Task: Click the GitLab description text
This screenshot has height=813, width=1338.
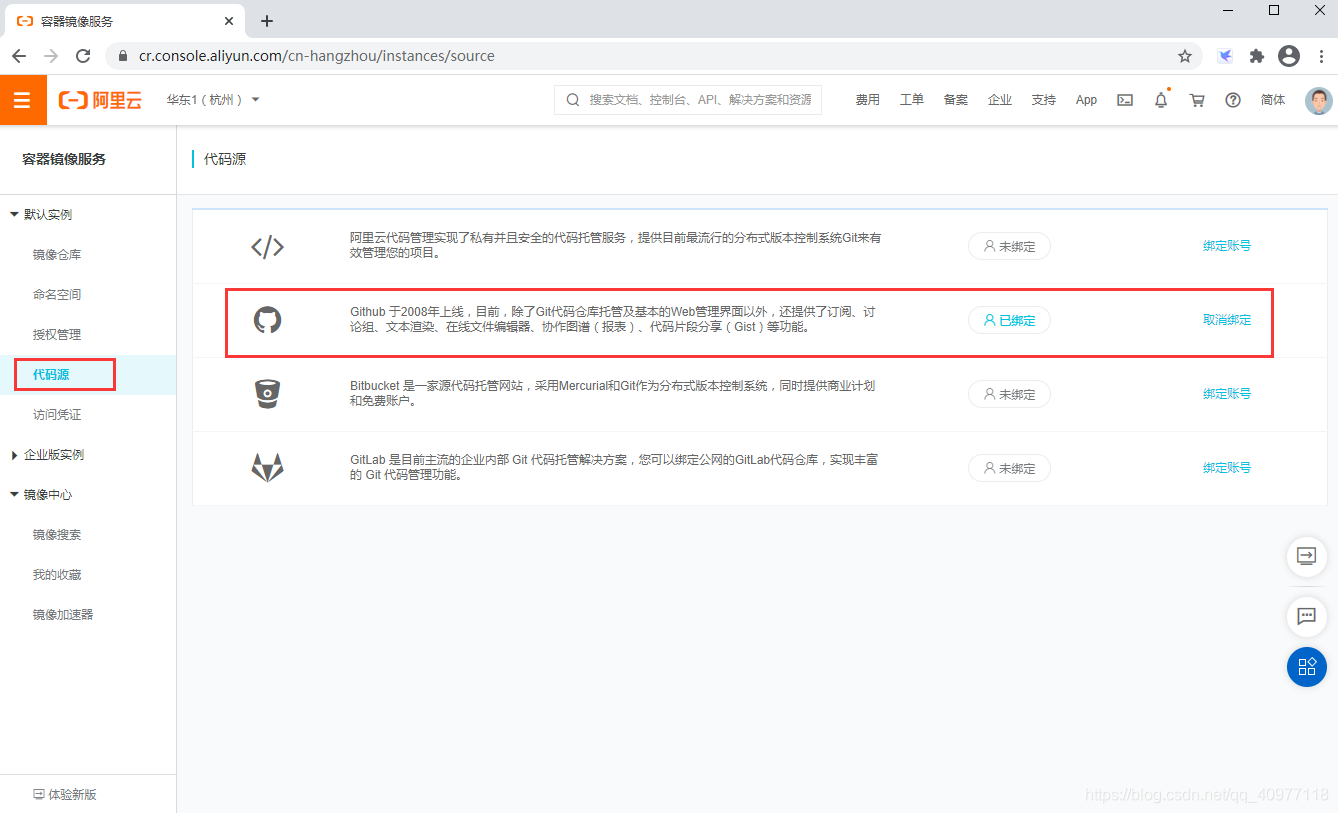Action: [x=615, y=467]
